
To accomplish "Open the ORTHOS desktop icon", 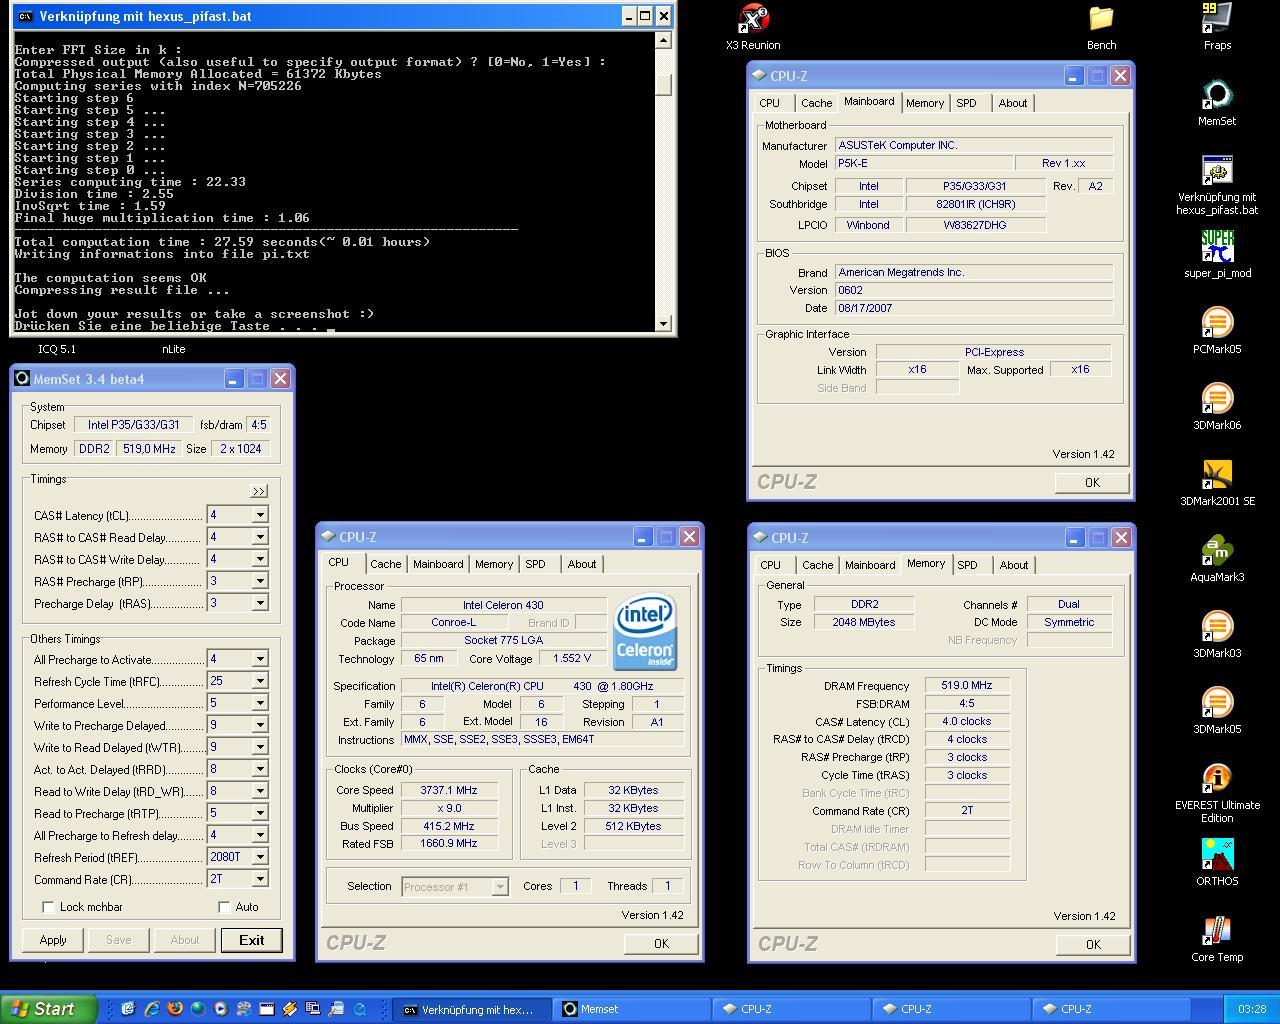I will coord(1217,863).
